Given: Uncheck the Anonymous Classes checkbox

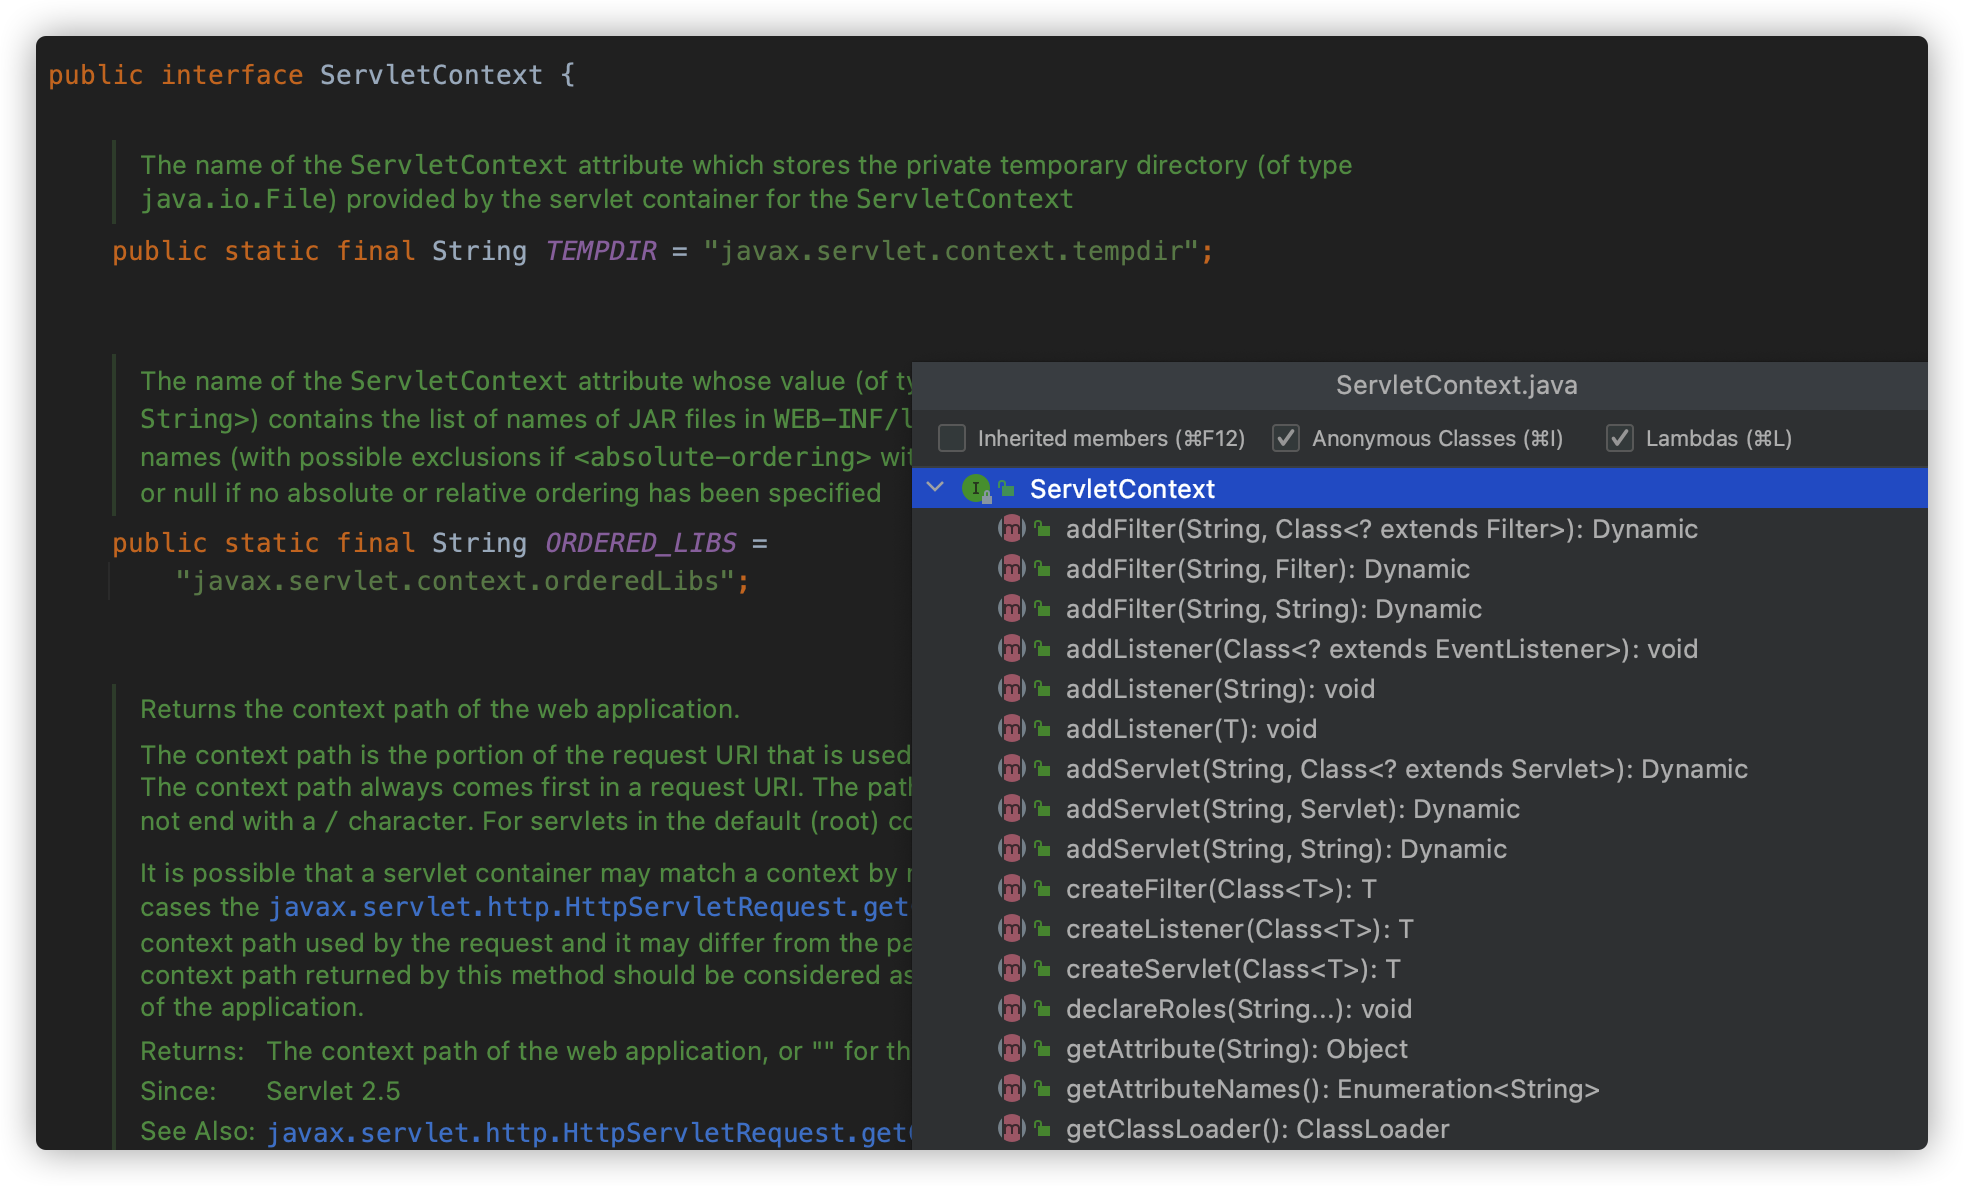Looking at the screenshot, I should [x=1286, y=438].
